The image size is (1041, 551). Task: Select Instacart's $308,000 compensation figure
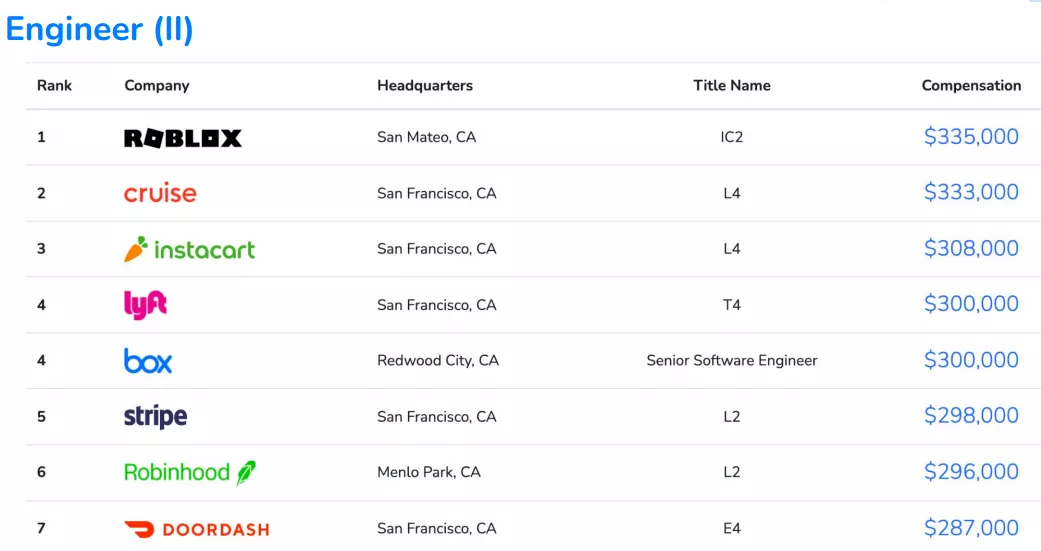click(x=971, y=248)
